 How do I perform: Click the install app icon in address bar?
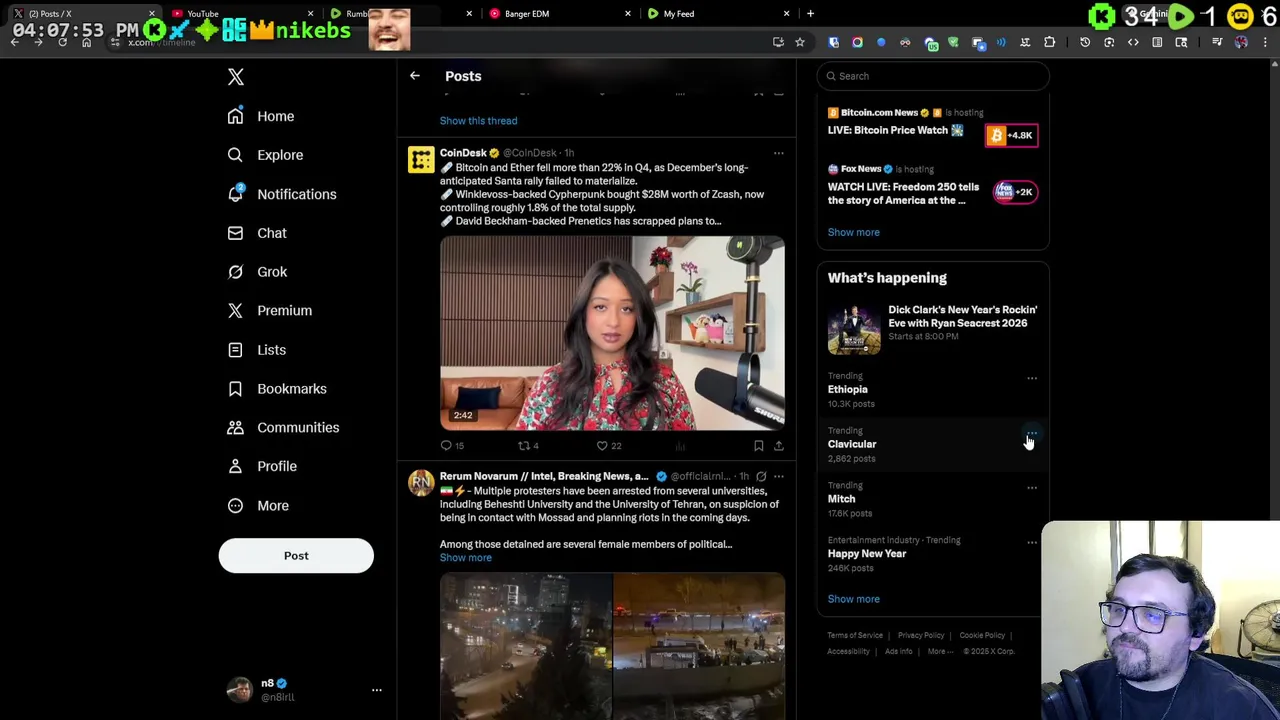778,42
